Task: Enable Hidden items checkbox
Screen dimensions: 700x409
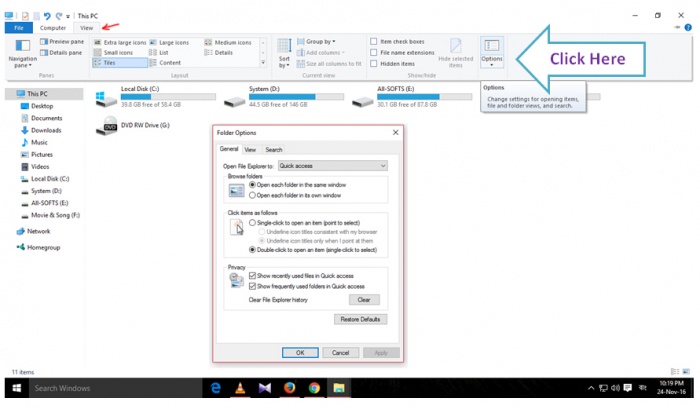Action: click(374, 64)
